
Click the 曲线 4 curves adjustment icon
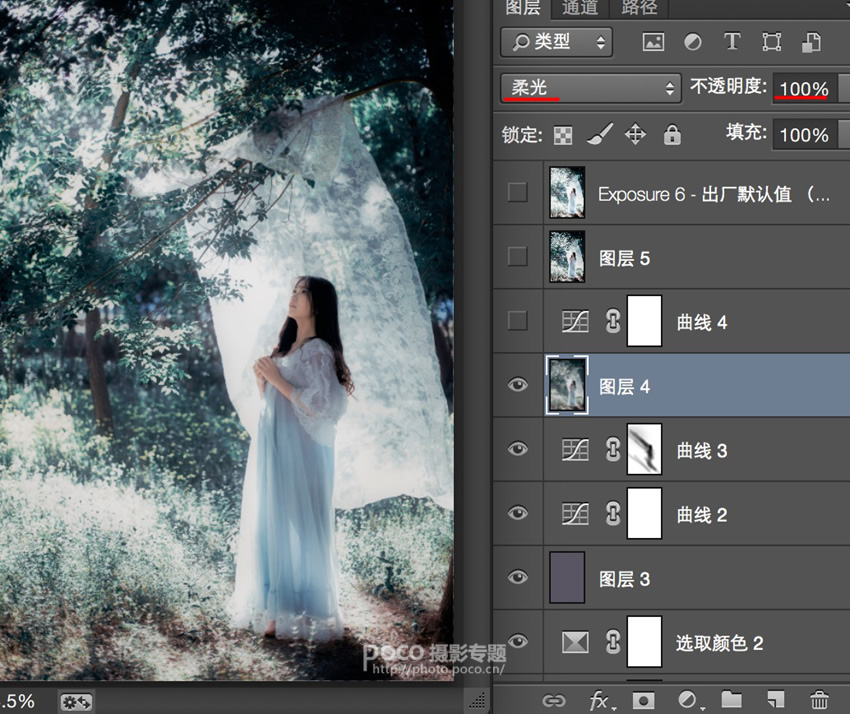575,321
